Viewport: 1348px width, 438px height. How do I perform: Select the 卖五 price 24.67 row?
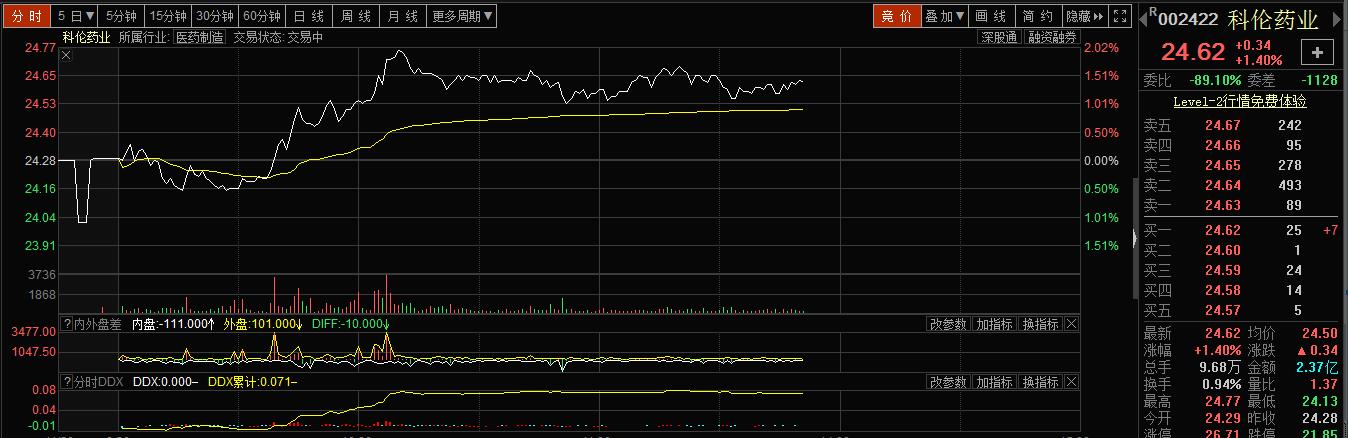pyautogui.click(x=1240, y=125)
